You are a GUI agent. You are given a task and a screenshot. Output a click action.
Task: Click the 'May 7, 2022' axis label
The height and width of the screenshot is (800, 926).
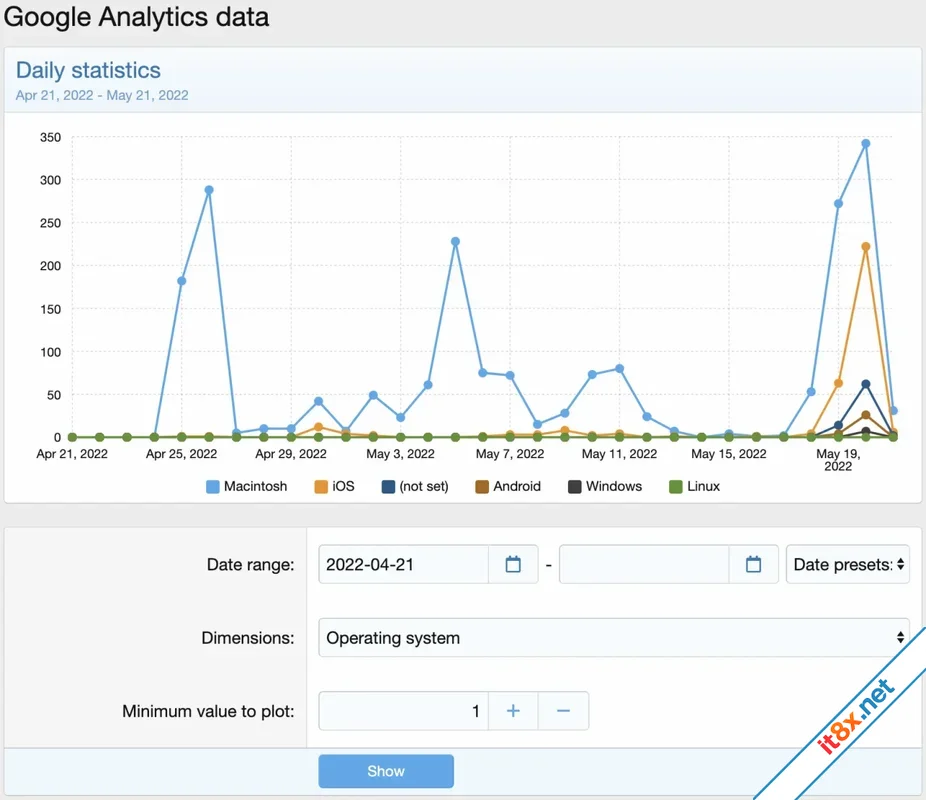510,454
